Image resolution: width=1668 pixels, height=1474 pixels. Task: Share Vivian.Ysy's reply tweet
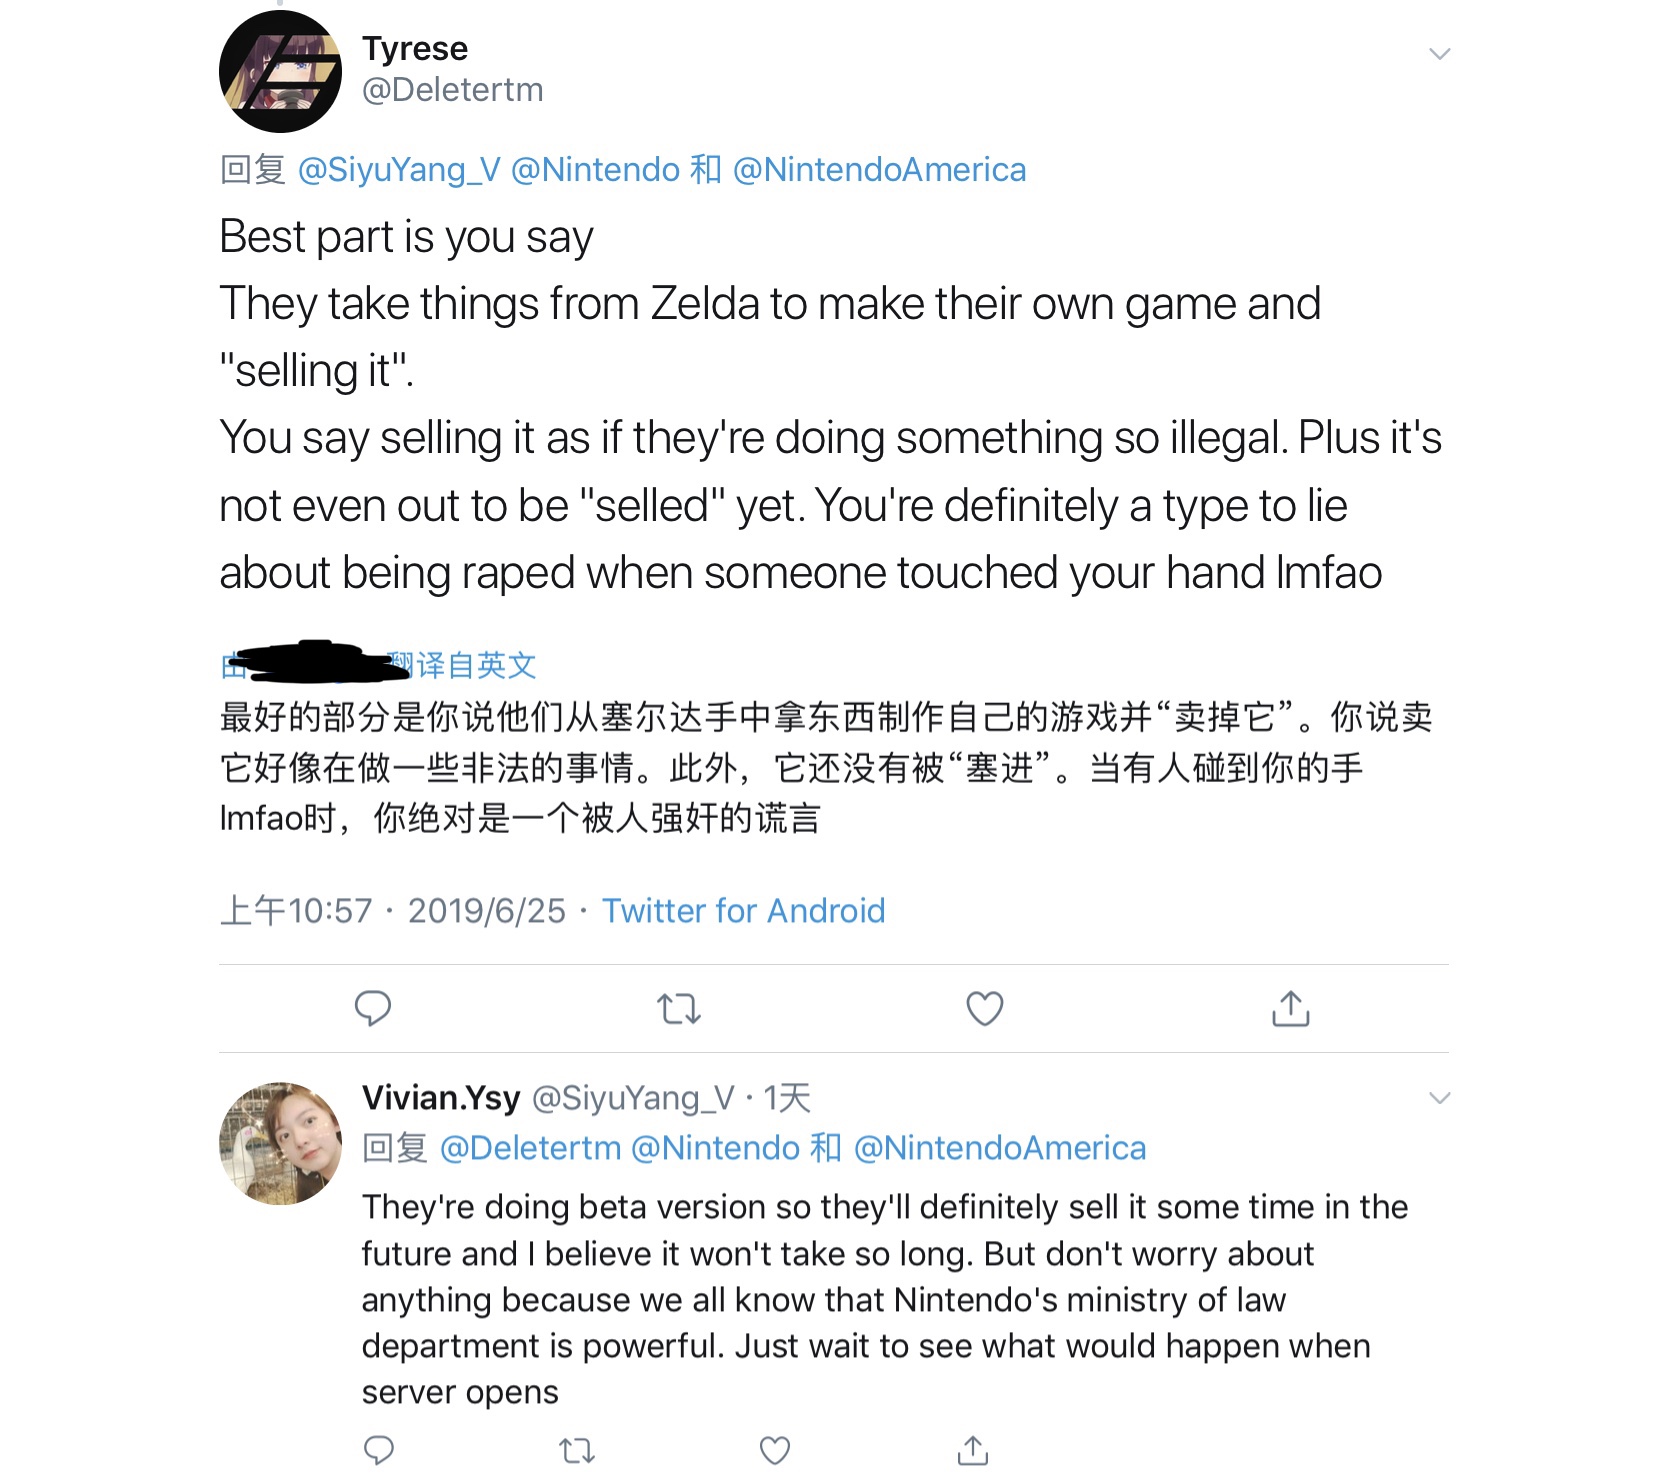[973, 1450]
